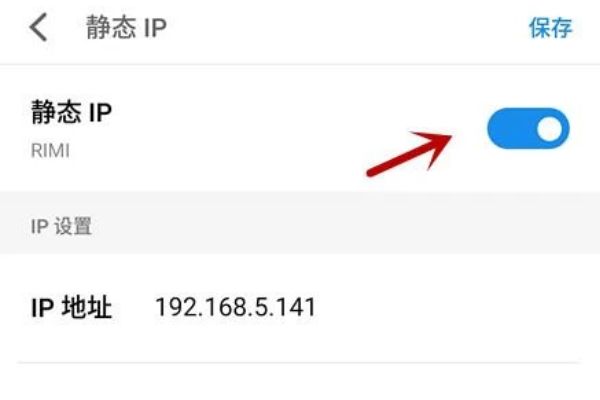Select the 静态 IP row label
The width and height of the screenshot is (600, 400).
coord(71,112)
